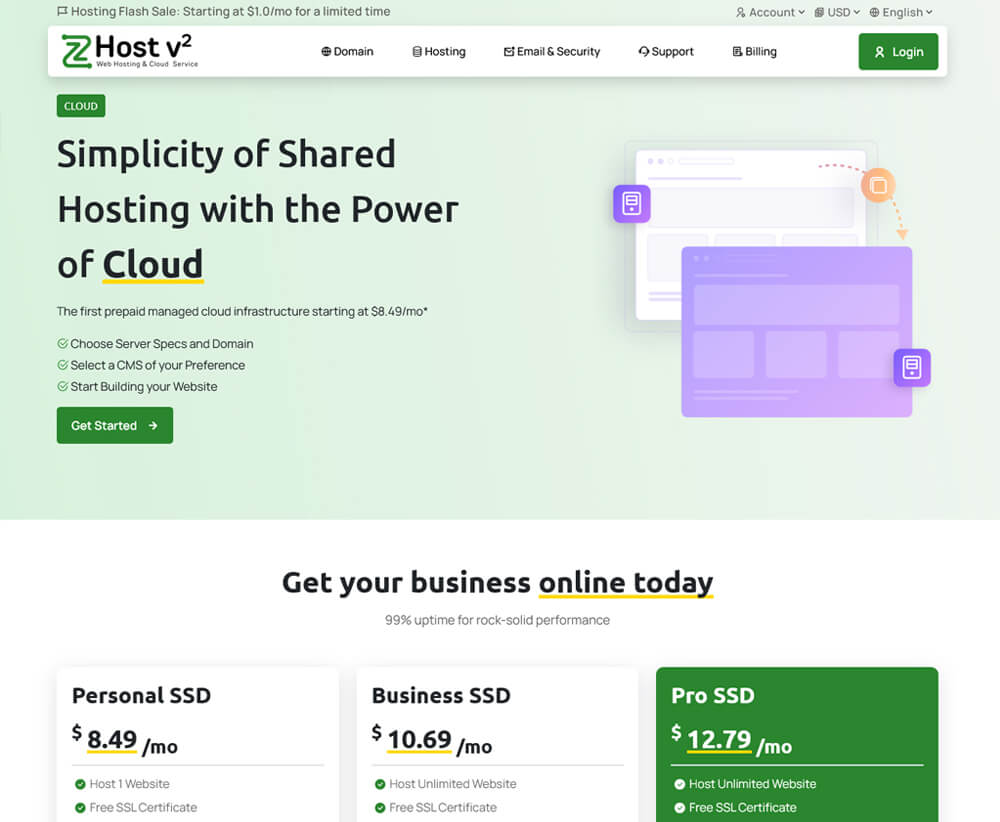This screenshot has height=822, width=1000.
Task: Open the Billing menu
Action: click(x=754, y=52)
